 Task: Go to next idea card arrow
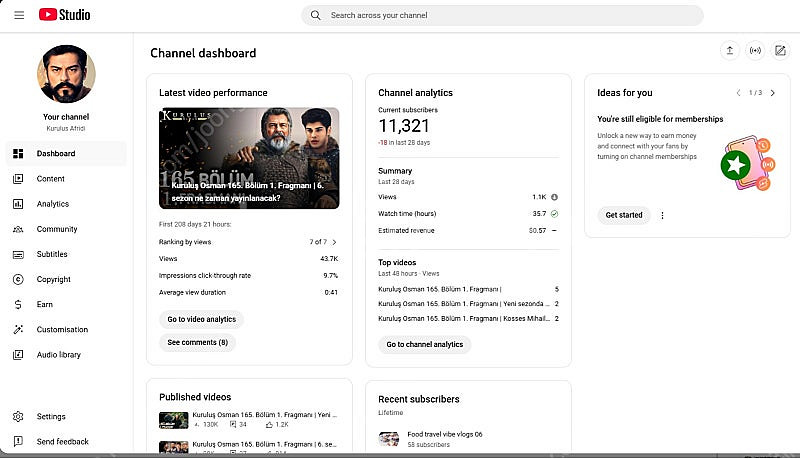pos(772,93)
